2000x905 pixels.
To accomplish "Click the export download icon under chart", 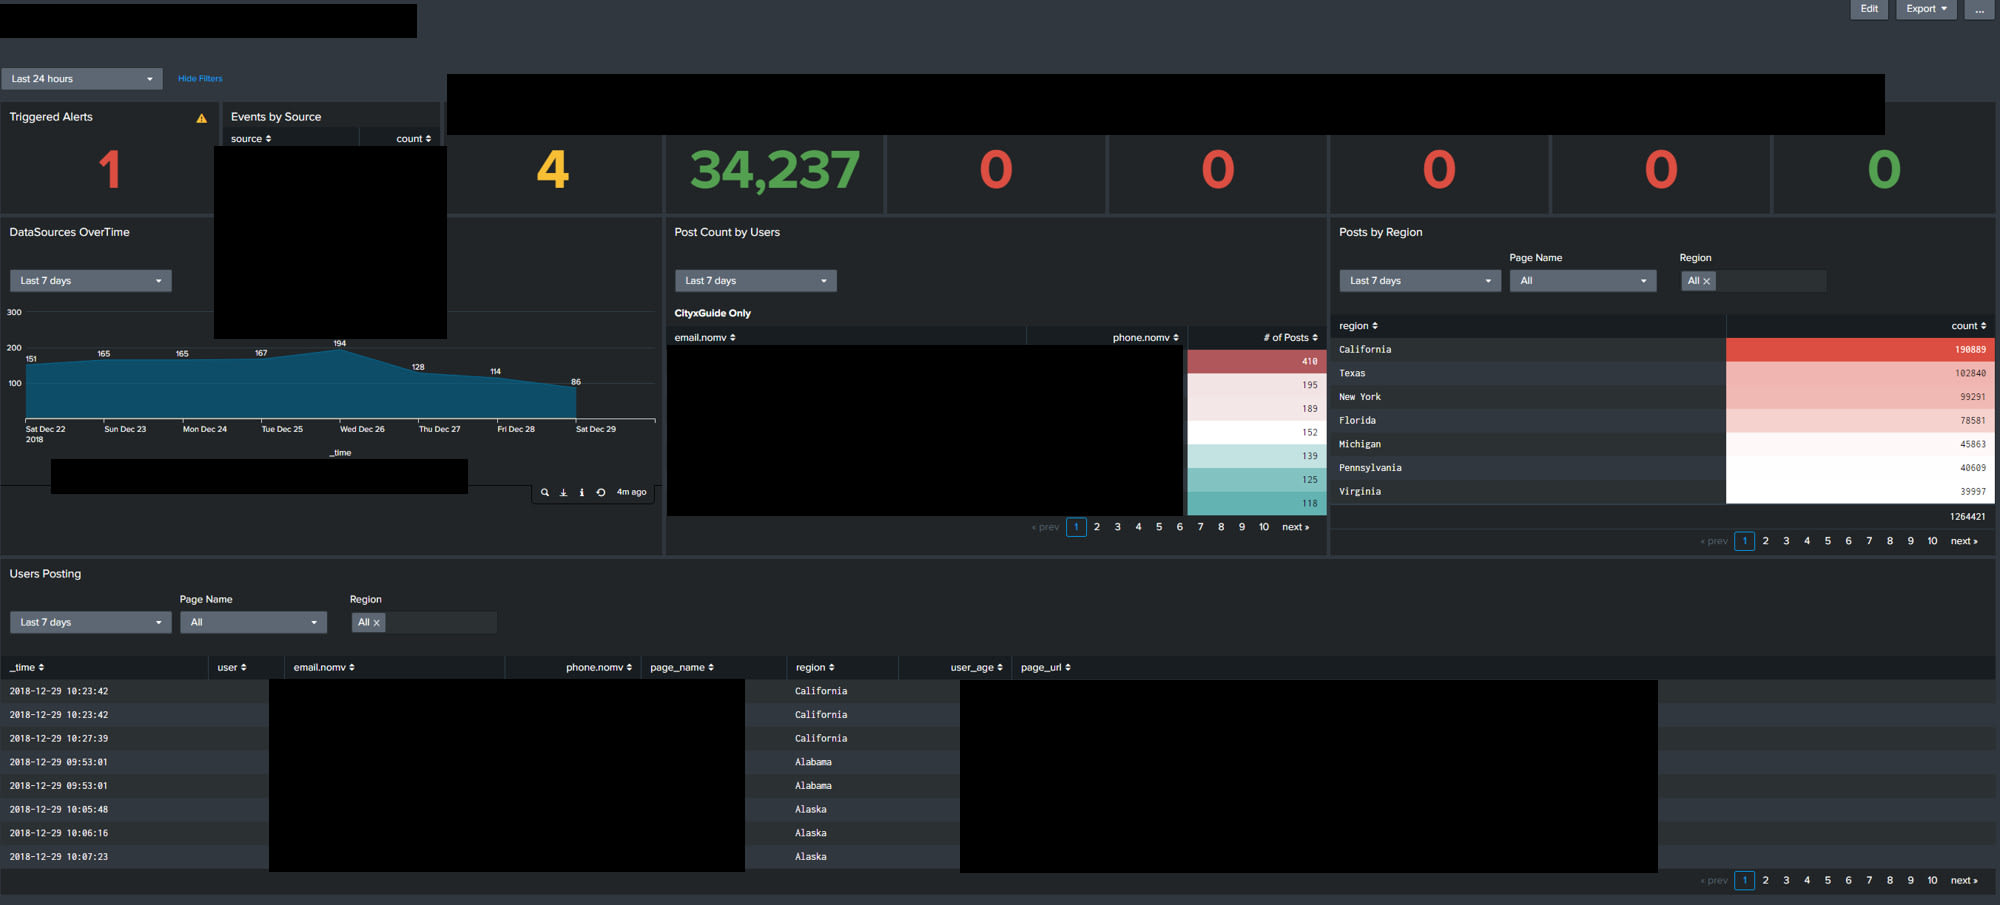I will 563,492.
